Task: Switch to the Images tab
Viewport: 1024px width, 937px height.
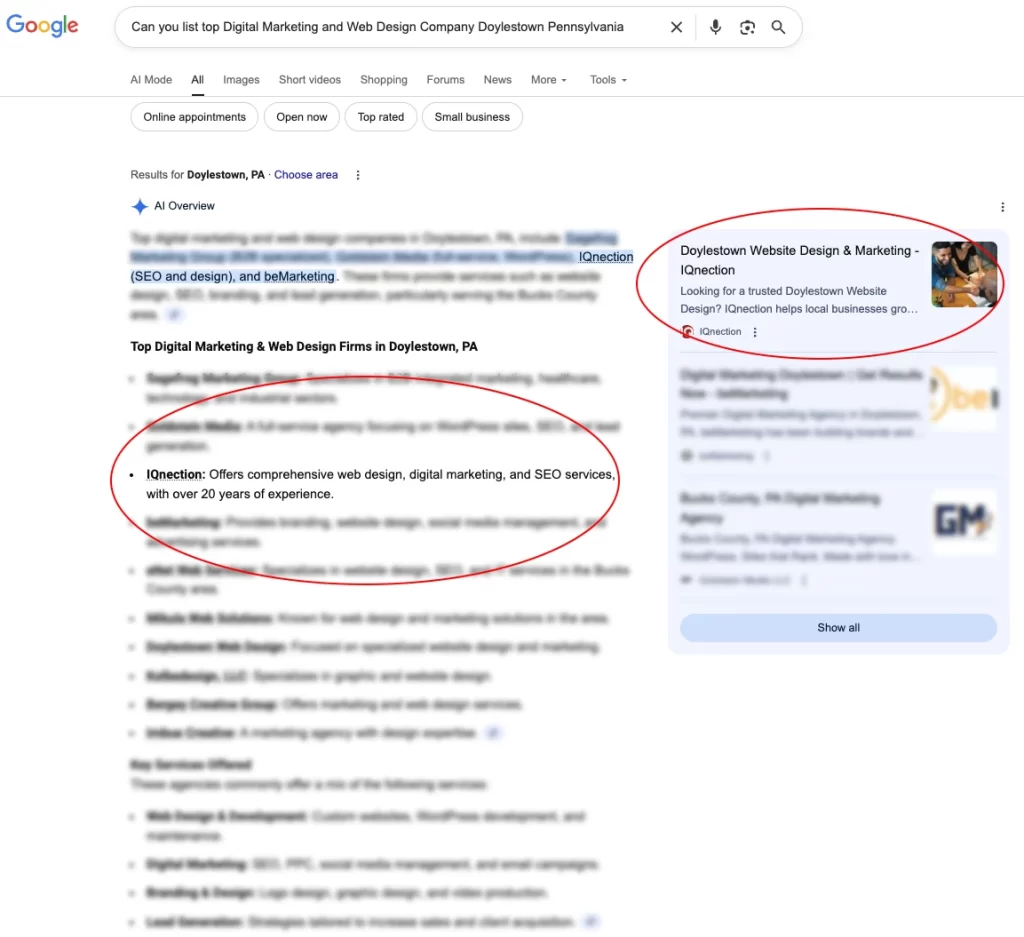Action: [x=240, y=80]
